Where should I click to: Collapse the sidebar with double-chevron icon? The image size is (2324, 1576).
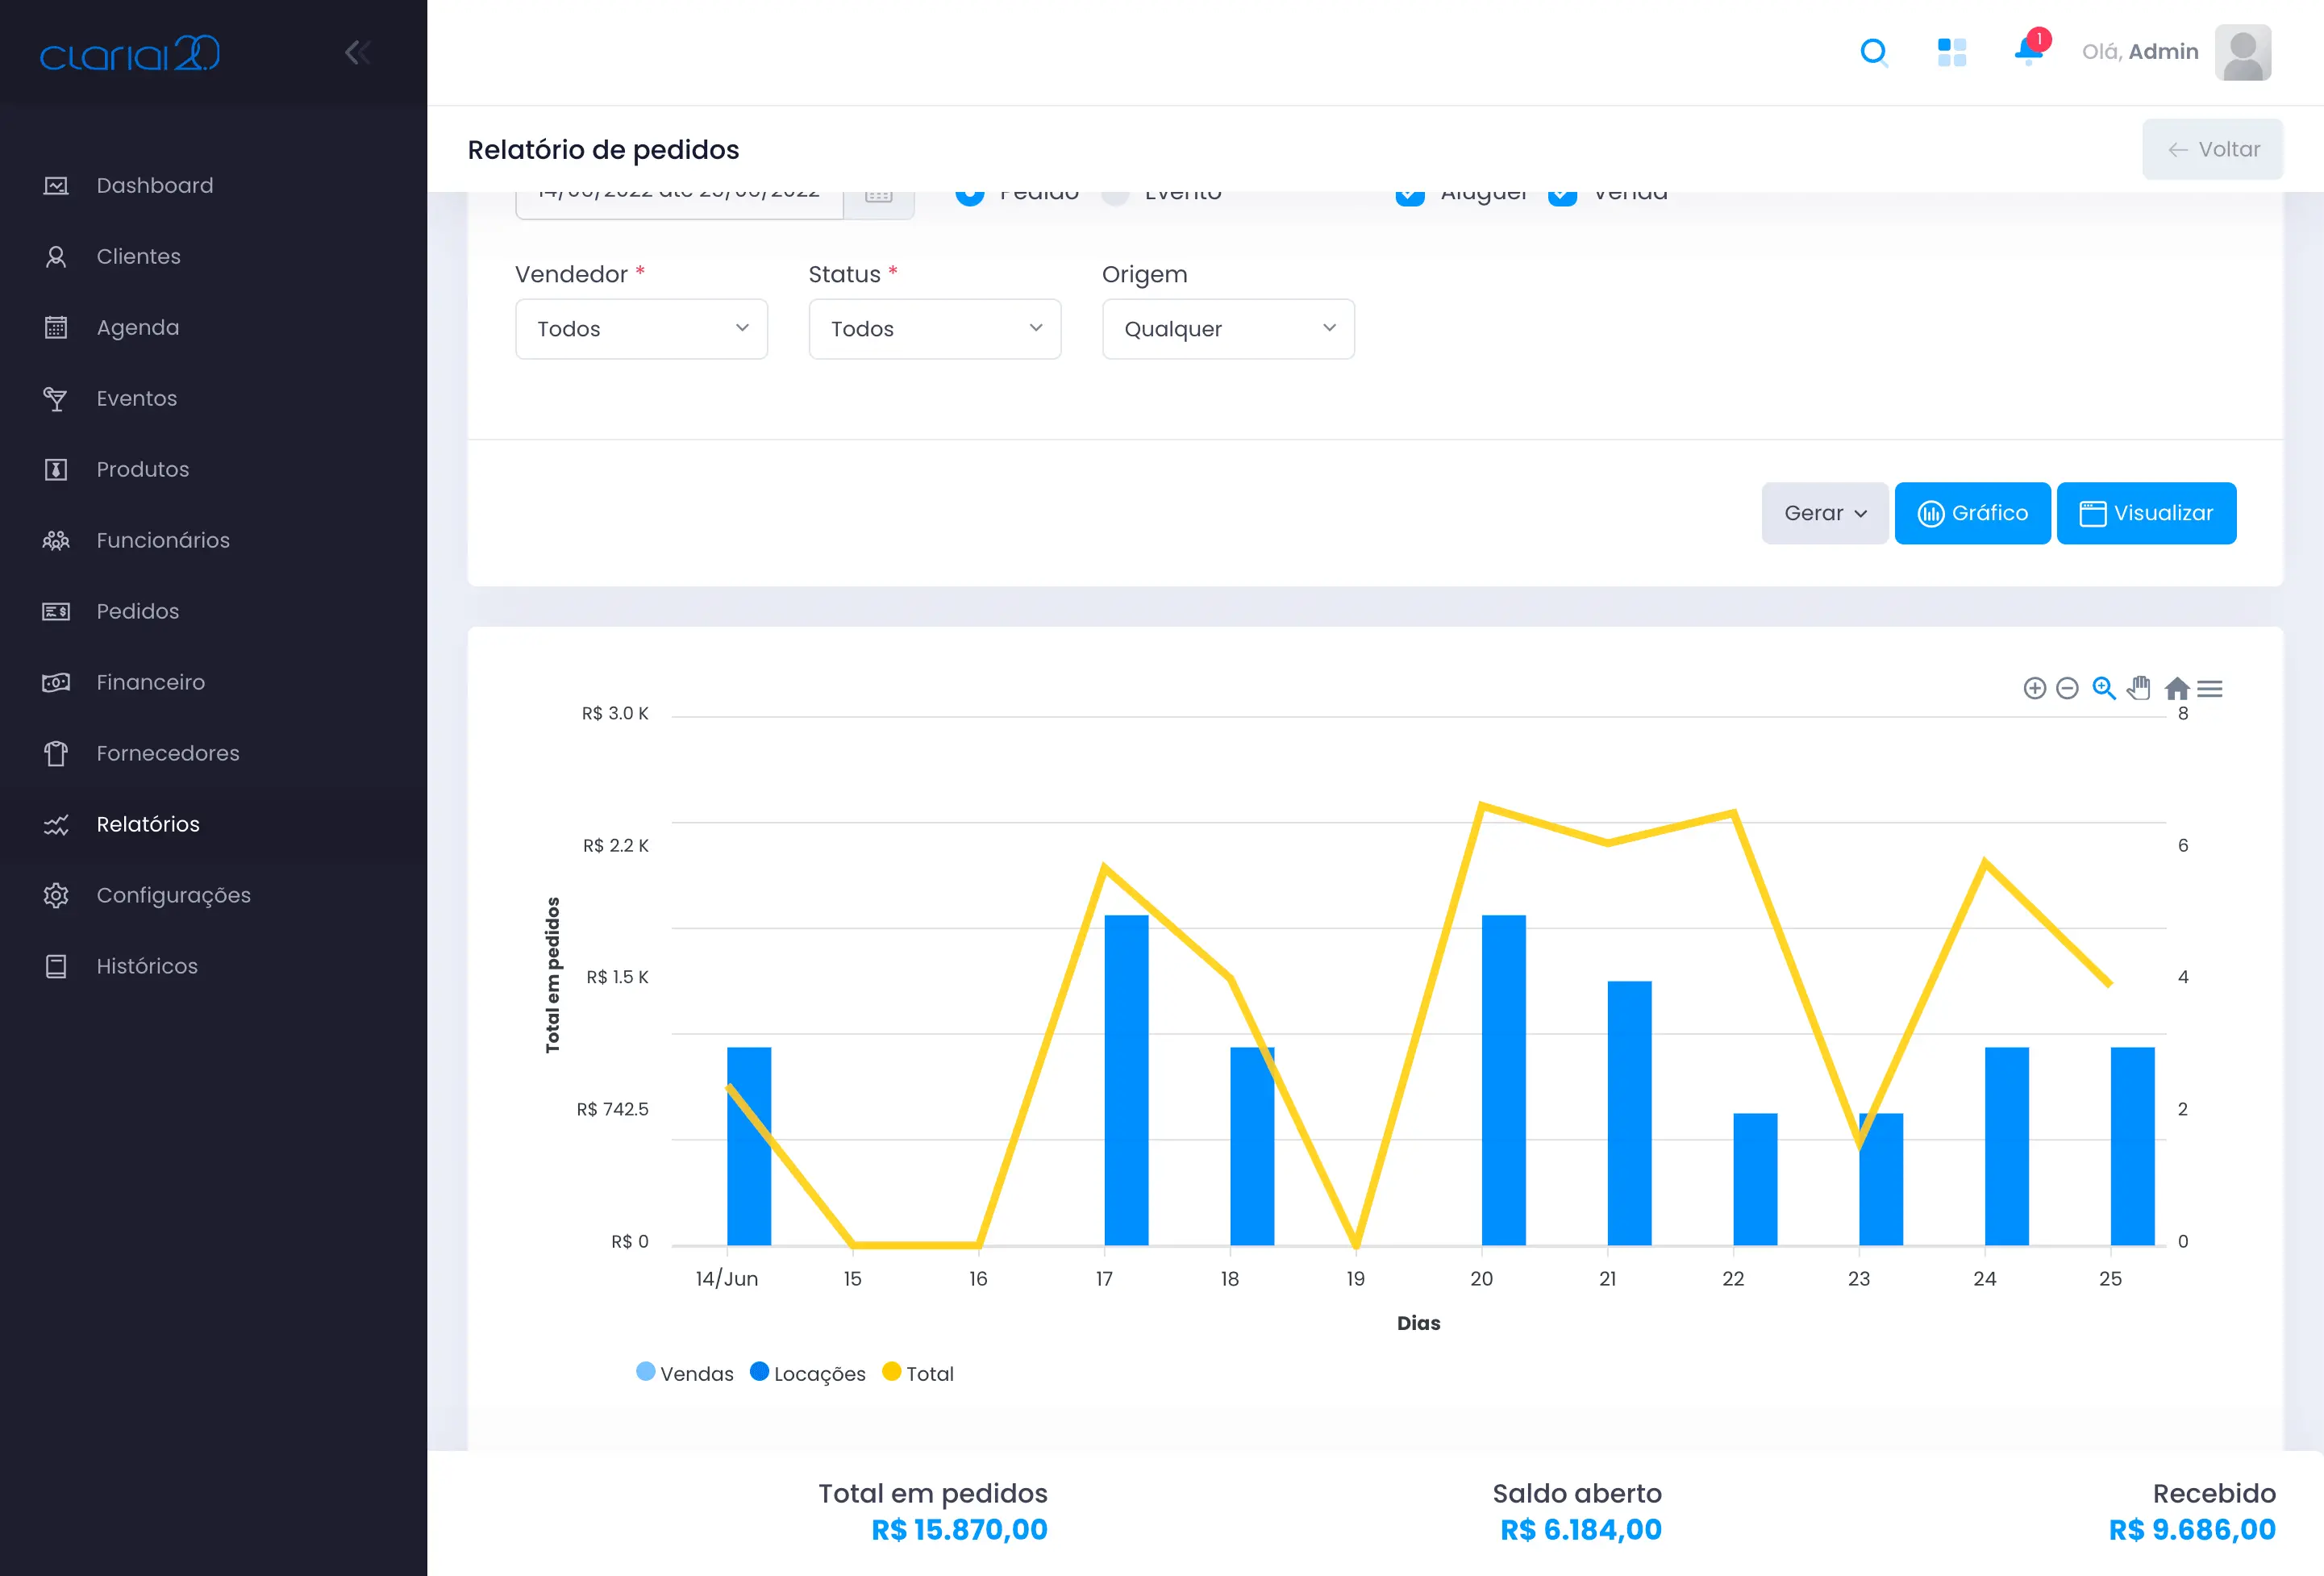(357, 52)
